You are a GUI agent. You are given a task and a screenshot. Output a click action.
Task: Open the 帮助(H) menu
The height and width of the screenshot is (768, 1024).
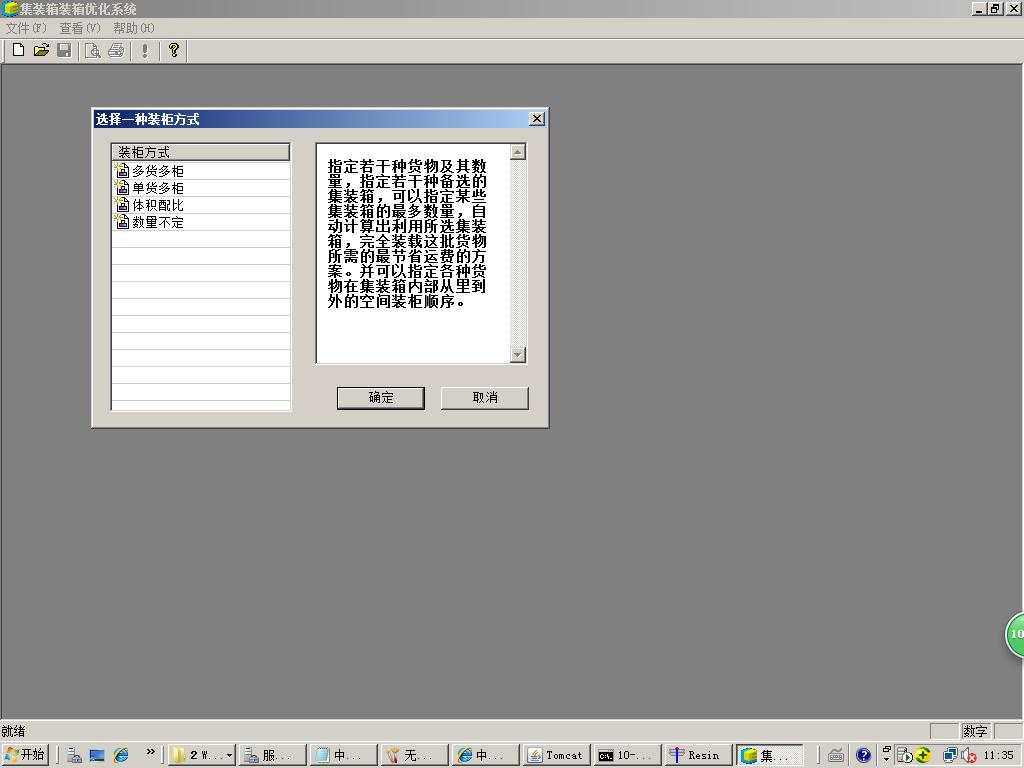[x=133, y=28]
